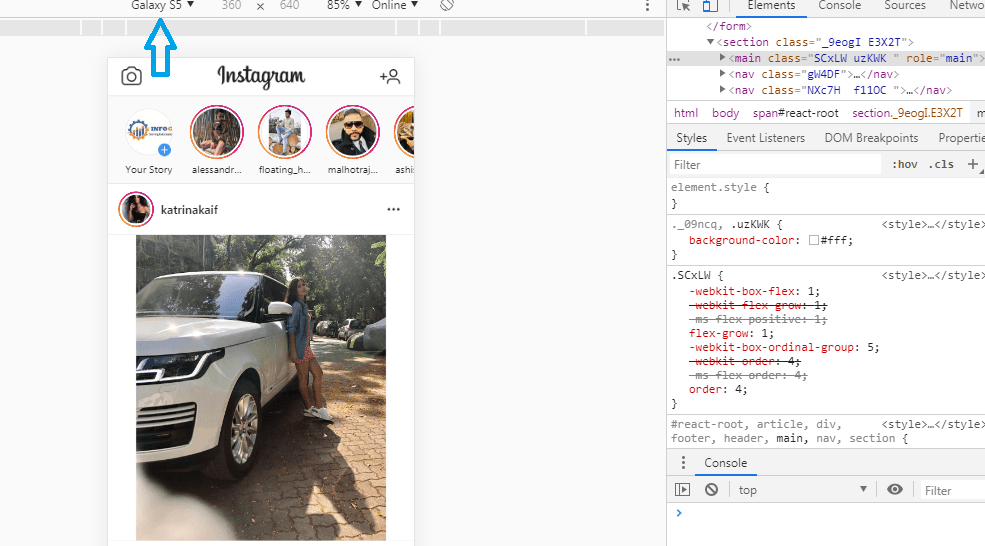Add new style rule with the plus icon

pos(972,164)
